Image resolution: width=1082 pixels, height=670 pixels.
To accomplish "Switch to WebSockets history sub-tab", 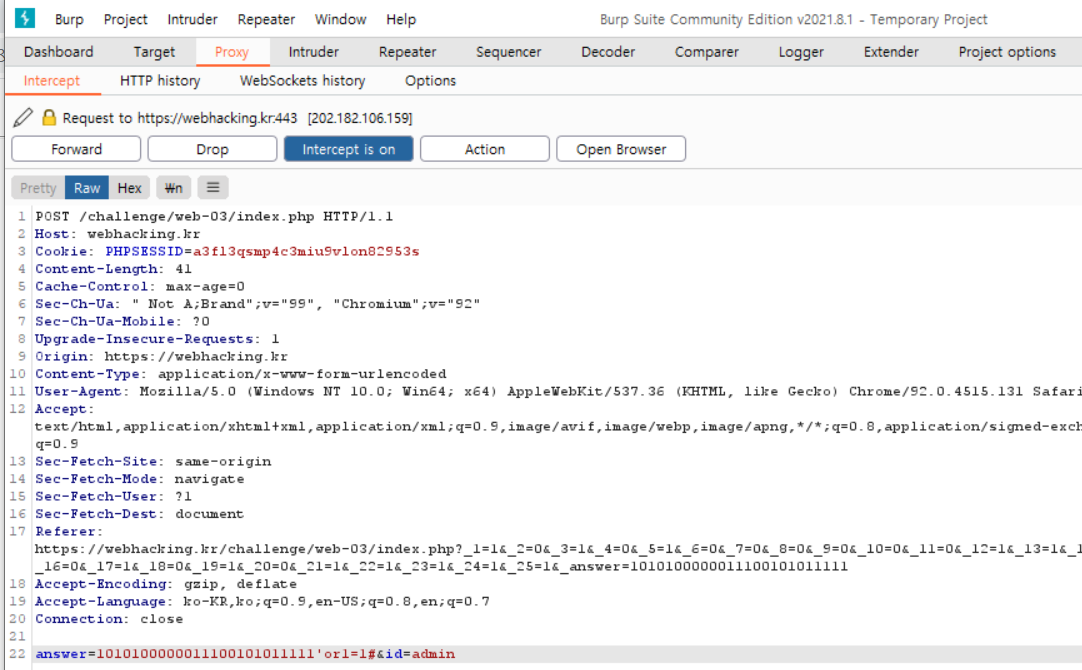I will tap(302, 81).
